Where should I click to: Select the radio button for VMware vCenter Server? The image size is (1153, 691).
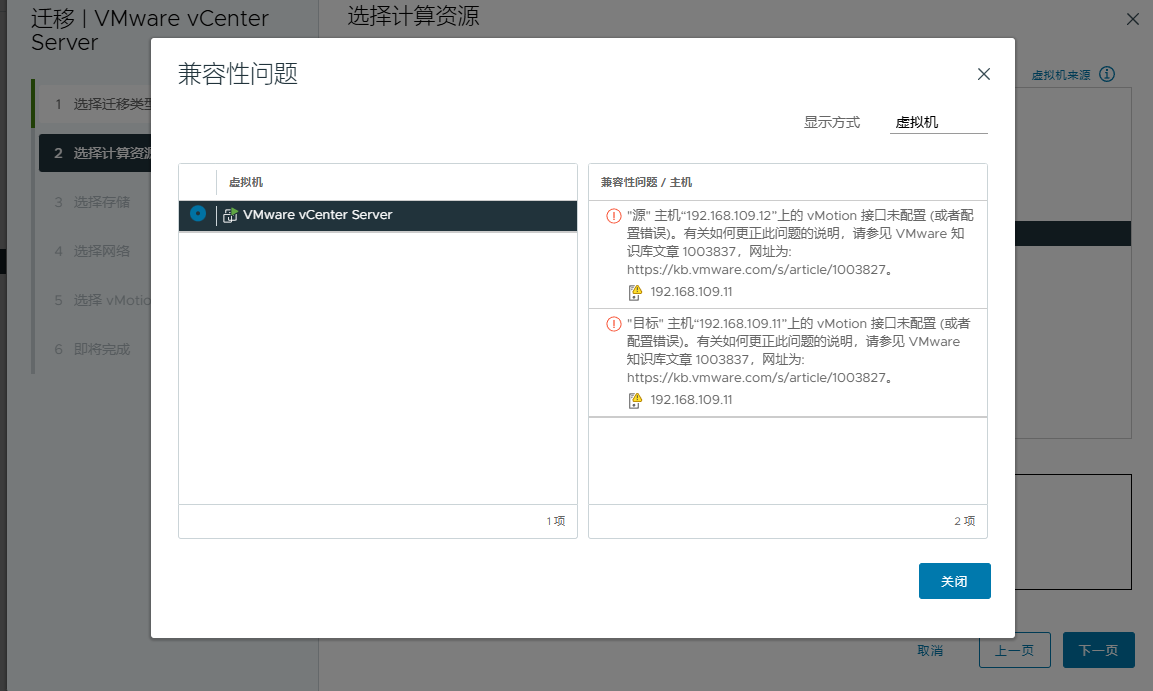198,213
